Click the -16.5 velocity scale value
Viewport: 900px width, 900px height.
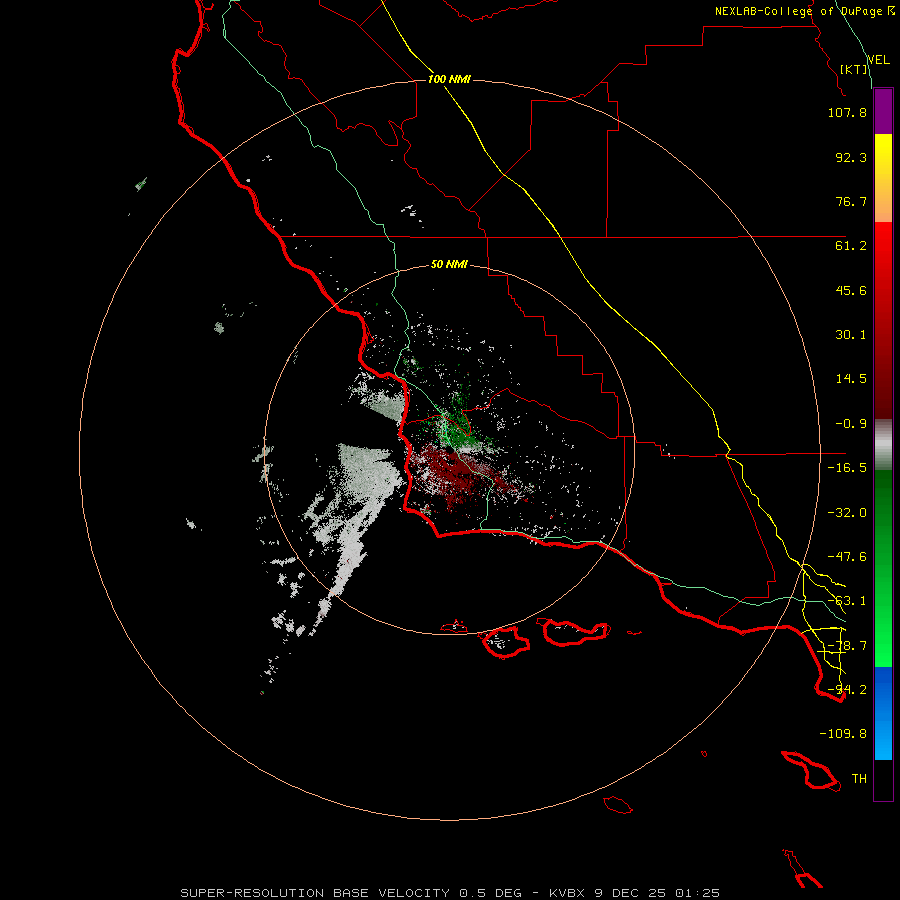click(847, 468)
